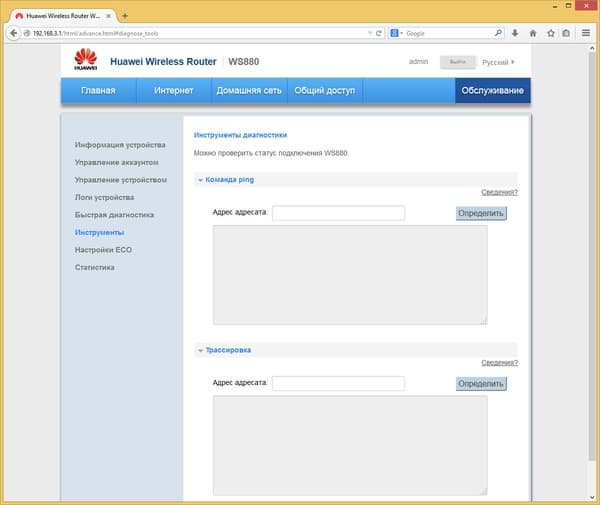The height and width of the screenshot is (505, 600).
Task: Click the WS880 model label
Action: coord(244,62)
